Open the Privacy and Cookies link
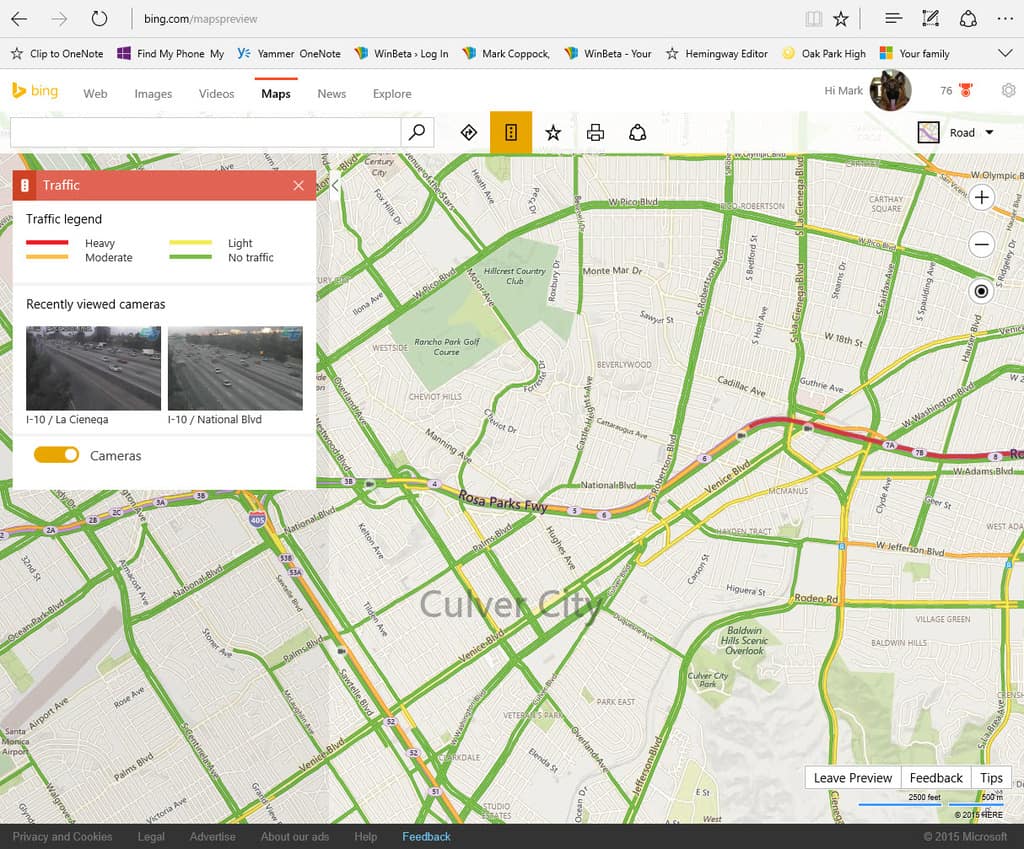The width and height of the screenshot is (1024, 849). pos(62,837)
